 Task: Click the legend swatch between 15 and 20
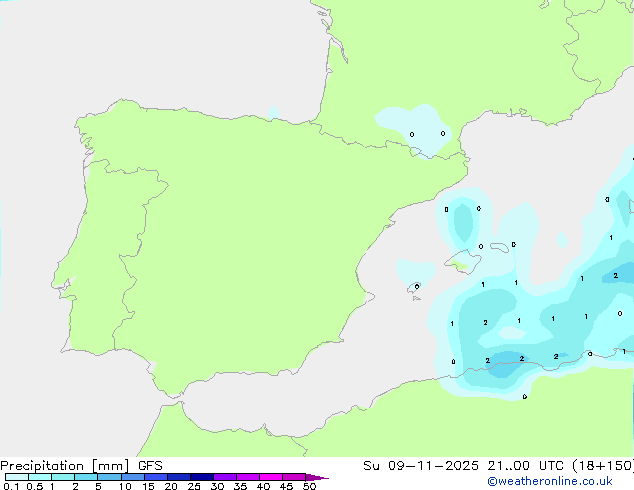coord(156,477)
